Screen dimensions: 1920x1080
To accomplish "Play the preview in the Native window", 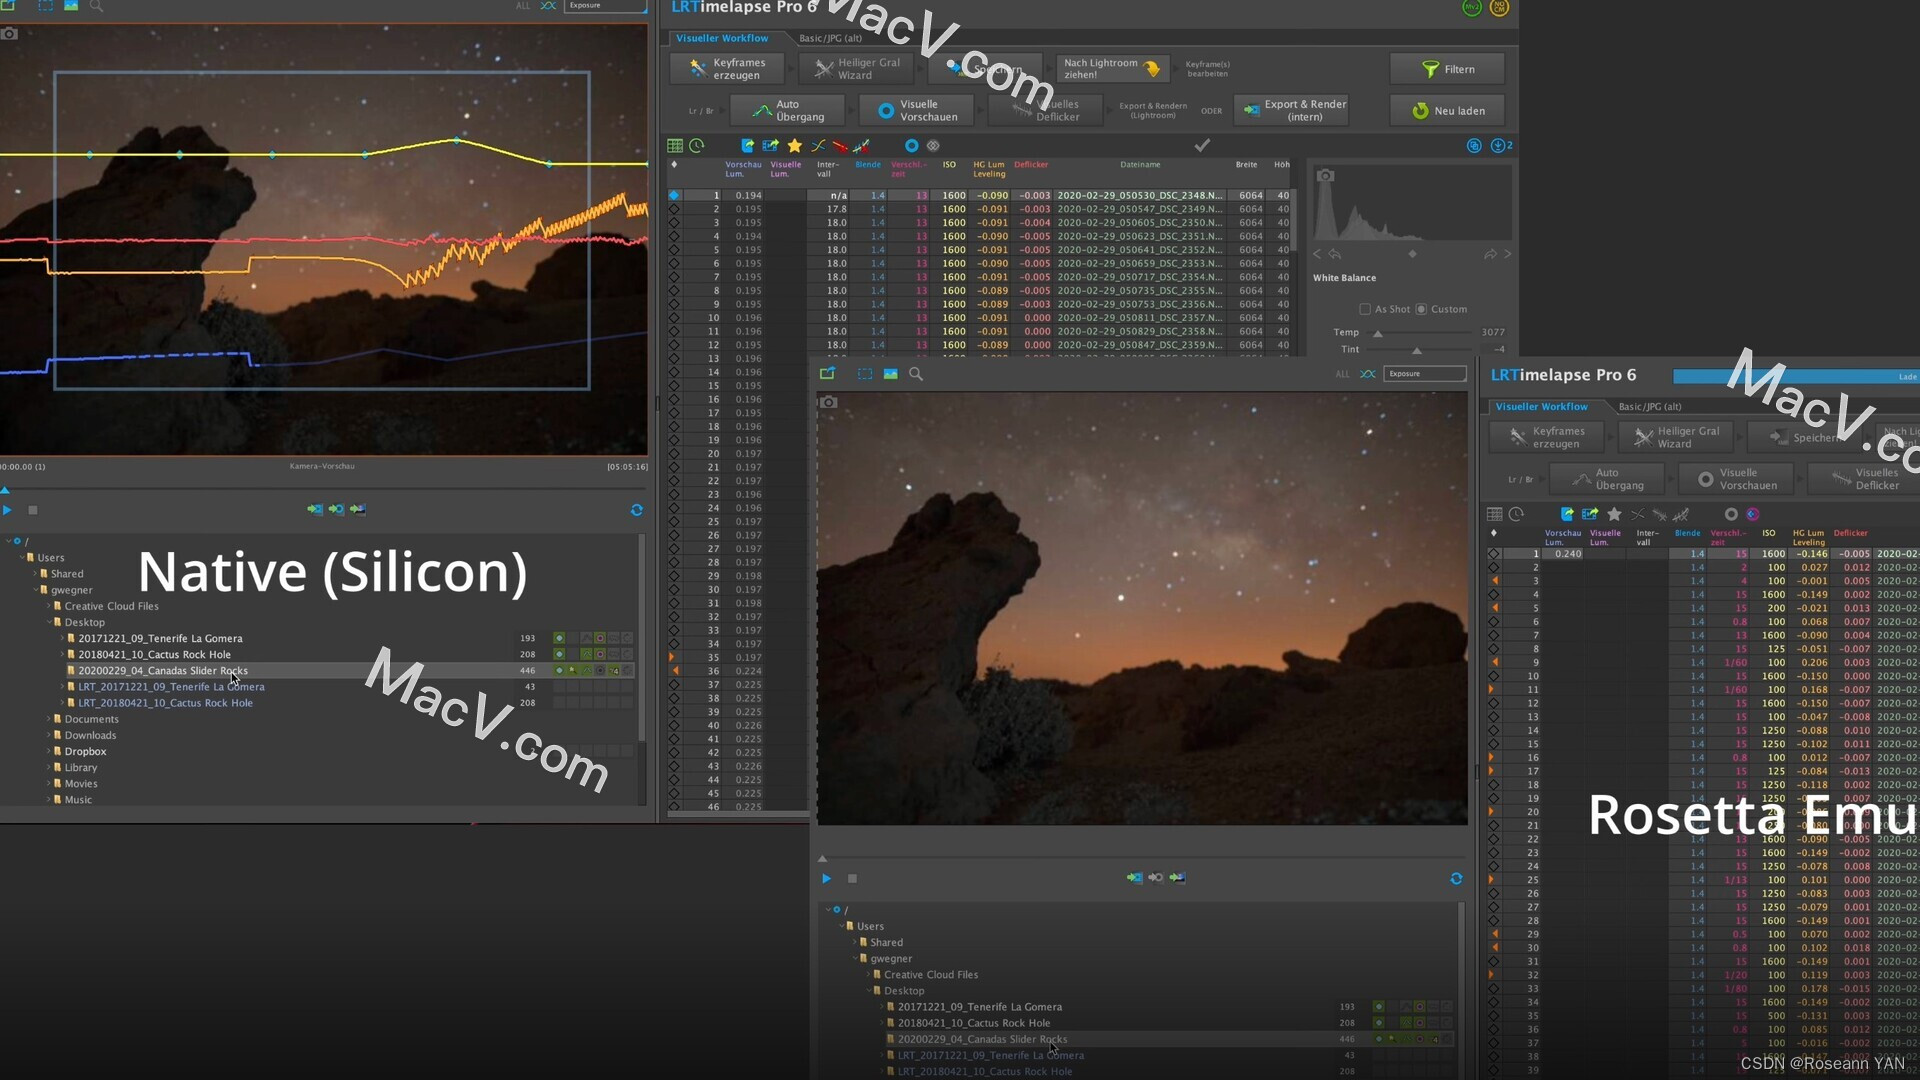I will coord(7,510).
